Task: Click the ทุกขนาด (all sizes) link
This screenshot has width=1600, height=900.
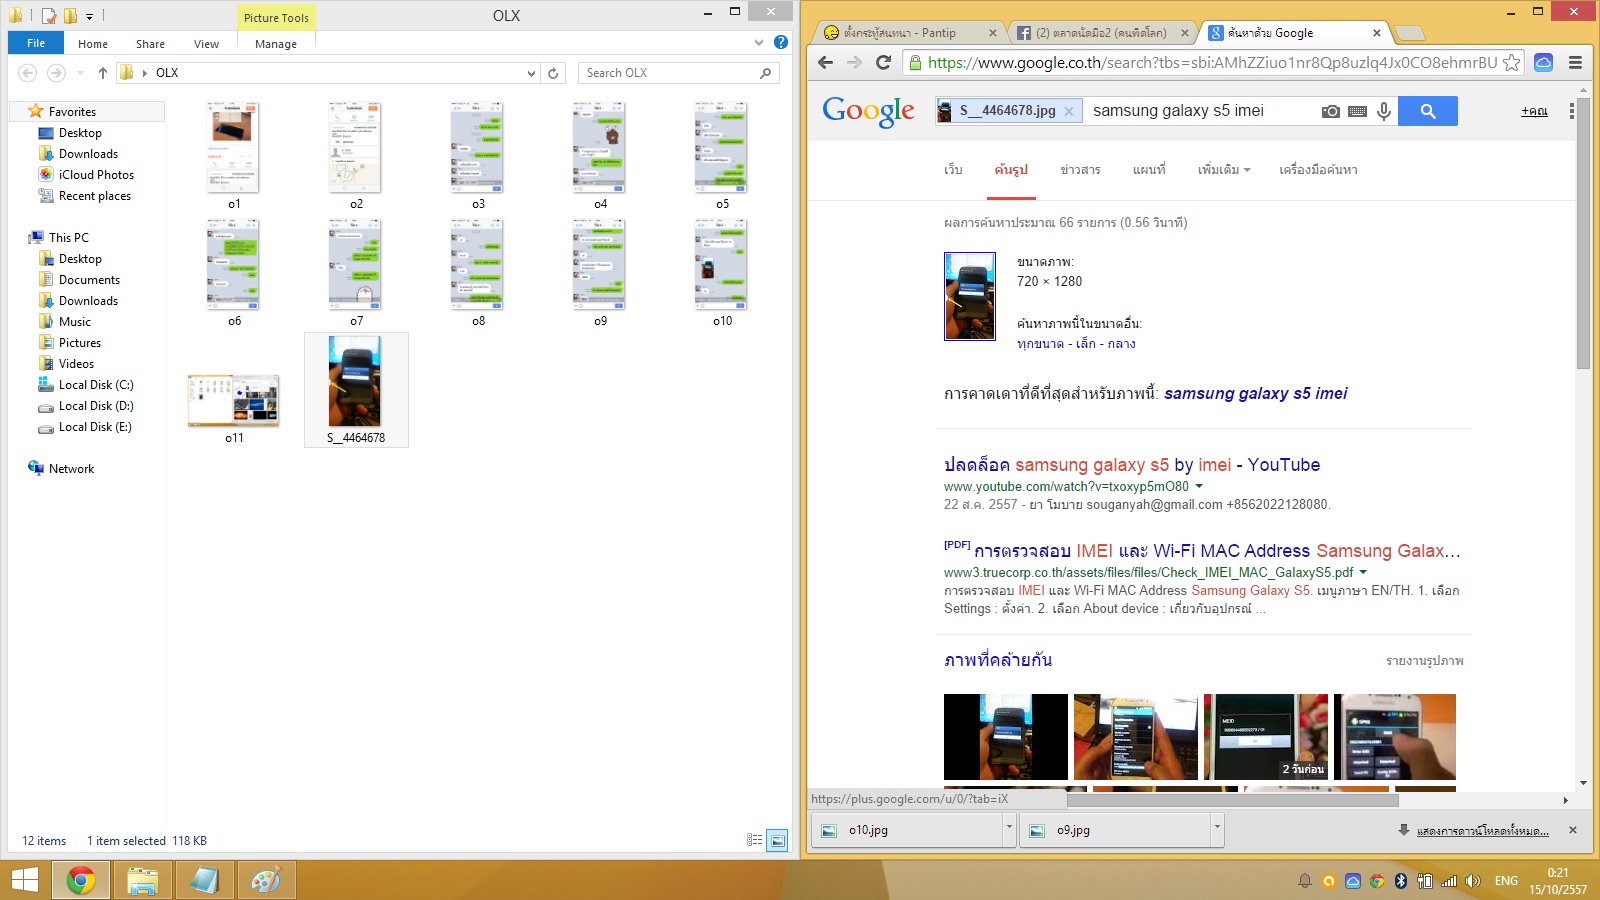Action: pos(1040,344)
